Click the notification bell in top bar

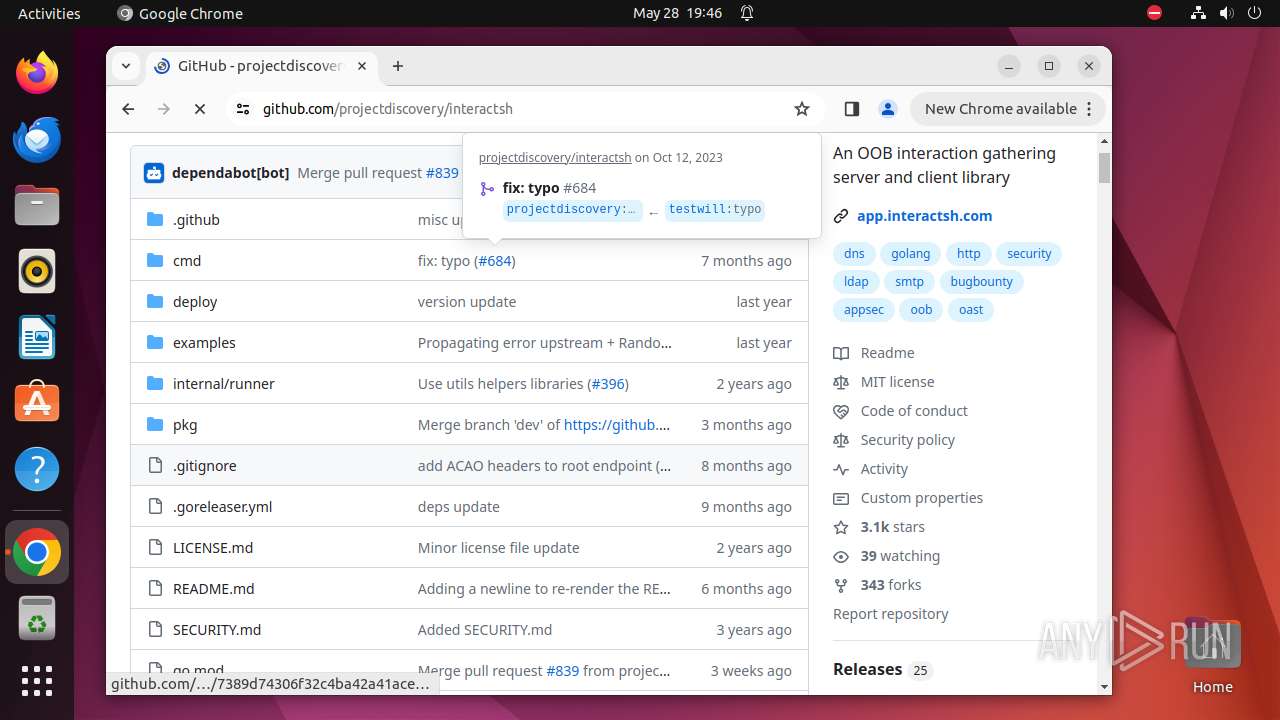pyautogui.click(x=747, y=13)
